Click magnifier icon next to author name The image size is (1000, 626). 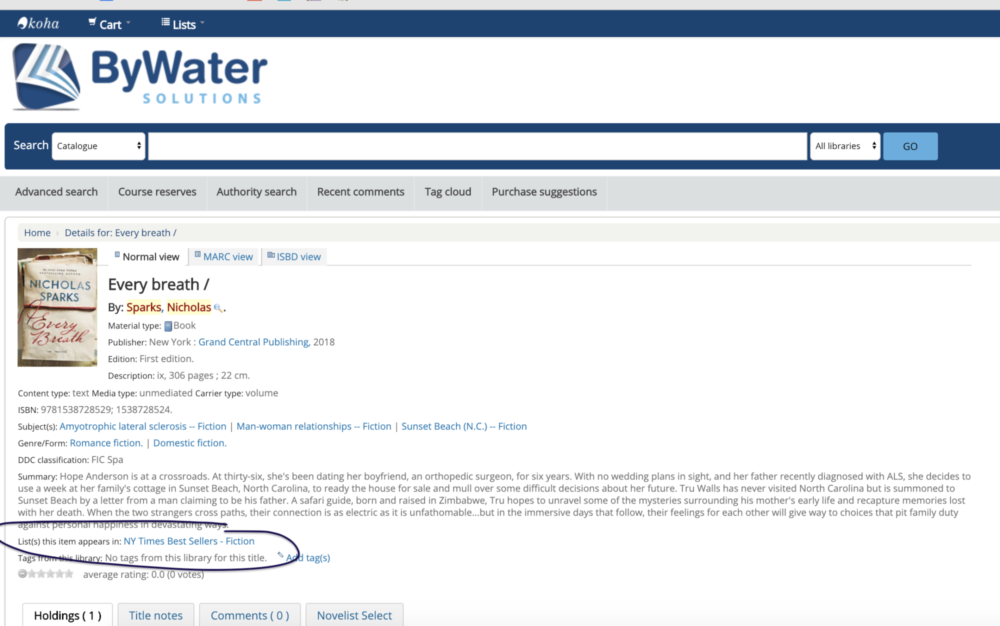218,309
